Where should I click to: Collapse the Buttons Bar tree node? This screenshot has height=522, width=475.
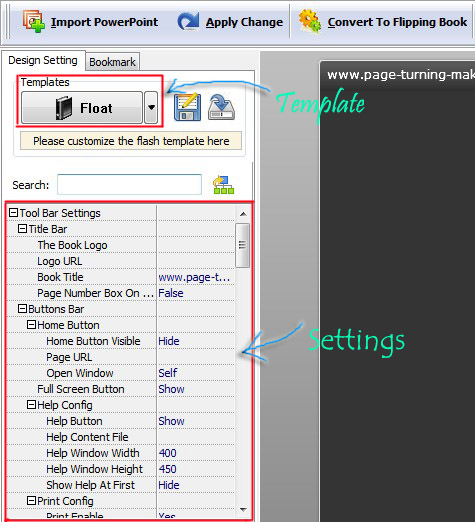pyautogui.click(x=22, y=309)
